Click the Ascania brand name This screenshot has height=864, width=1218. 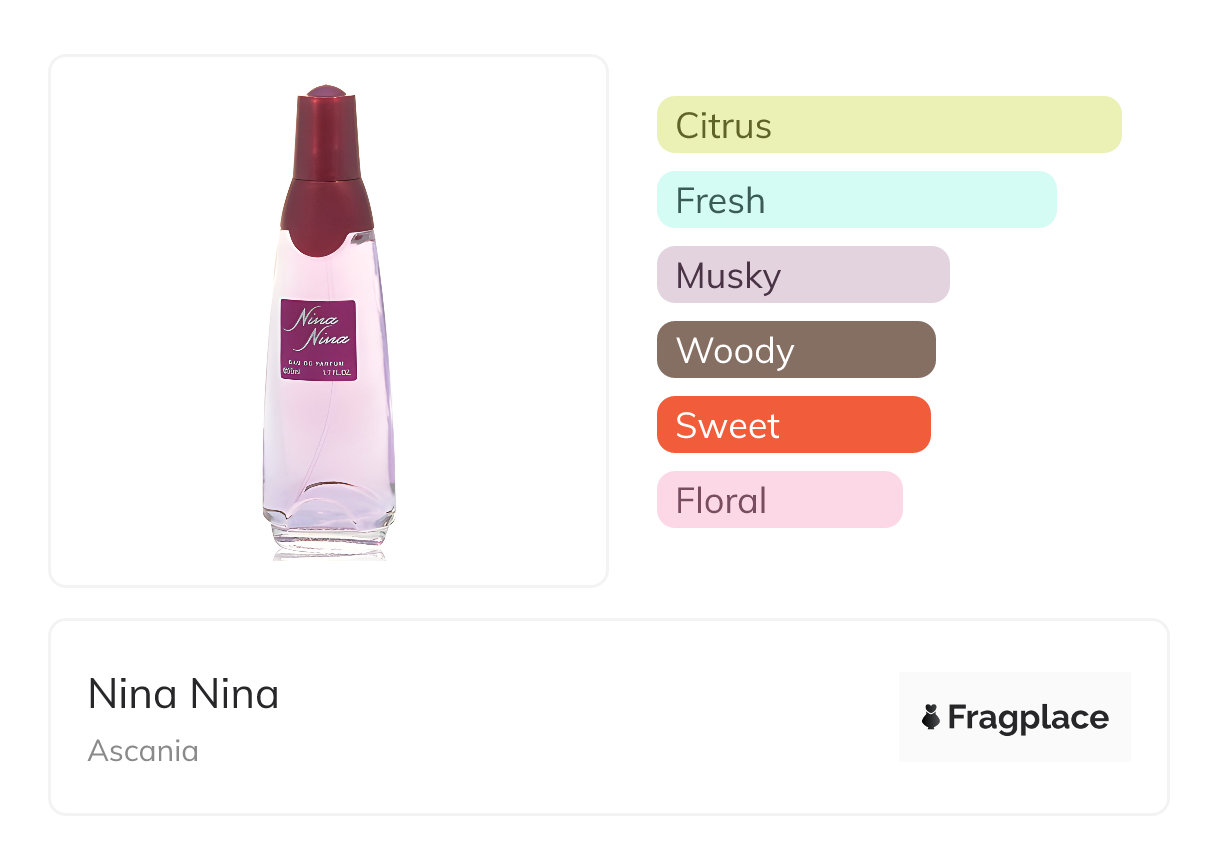[x=143, y=751]
